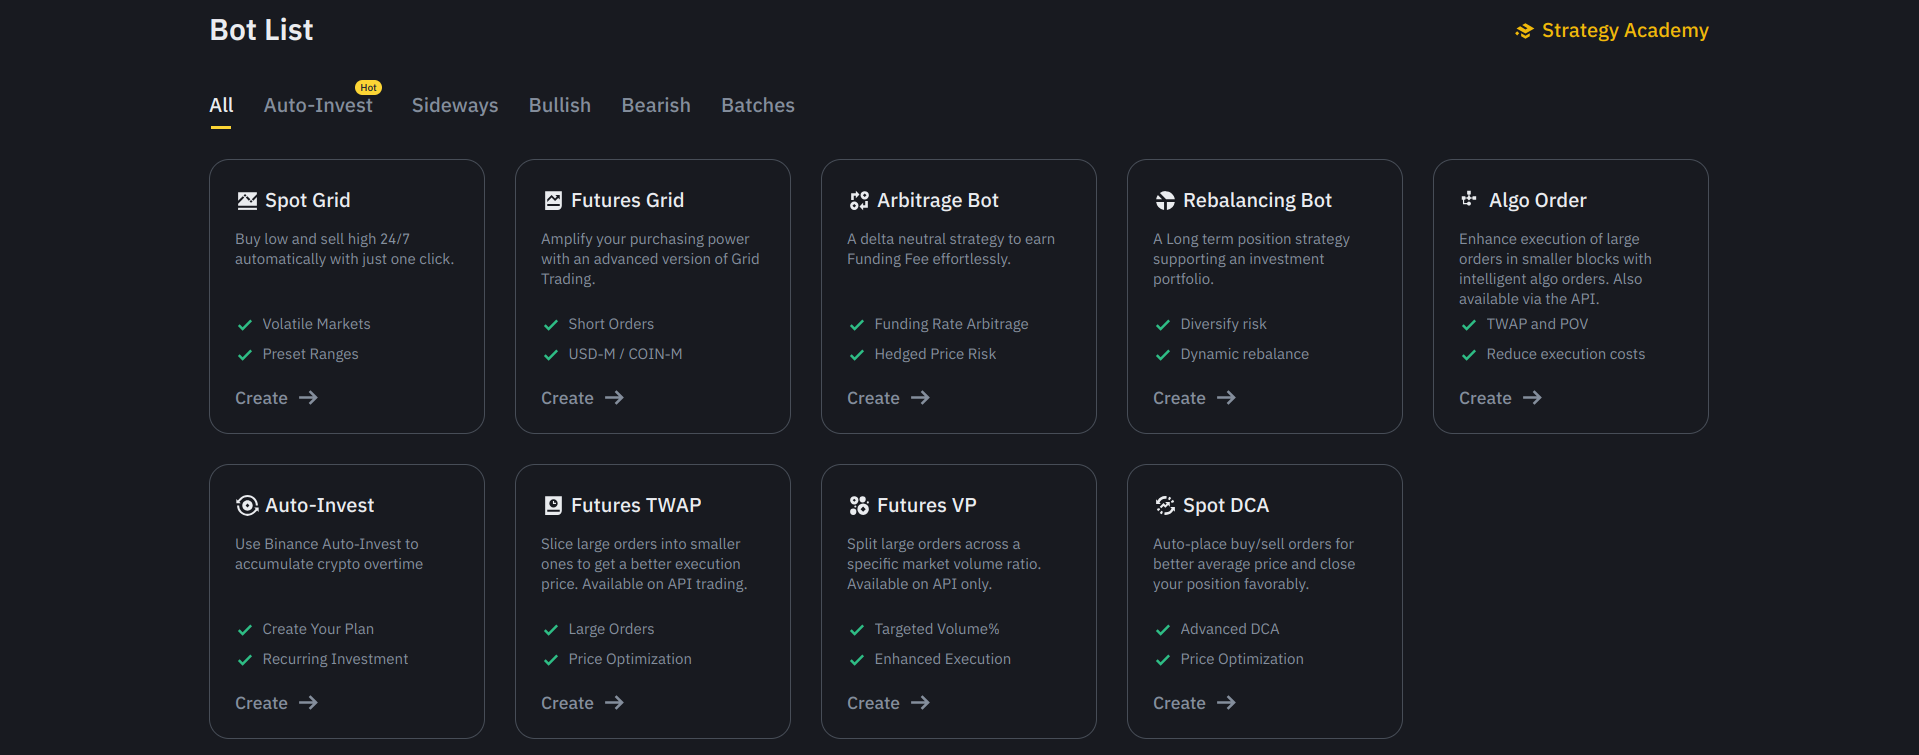
Task: Click the Futures TWAP icon
Action: pos(553,506)
